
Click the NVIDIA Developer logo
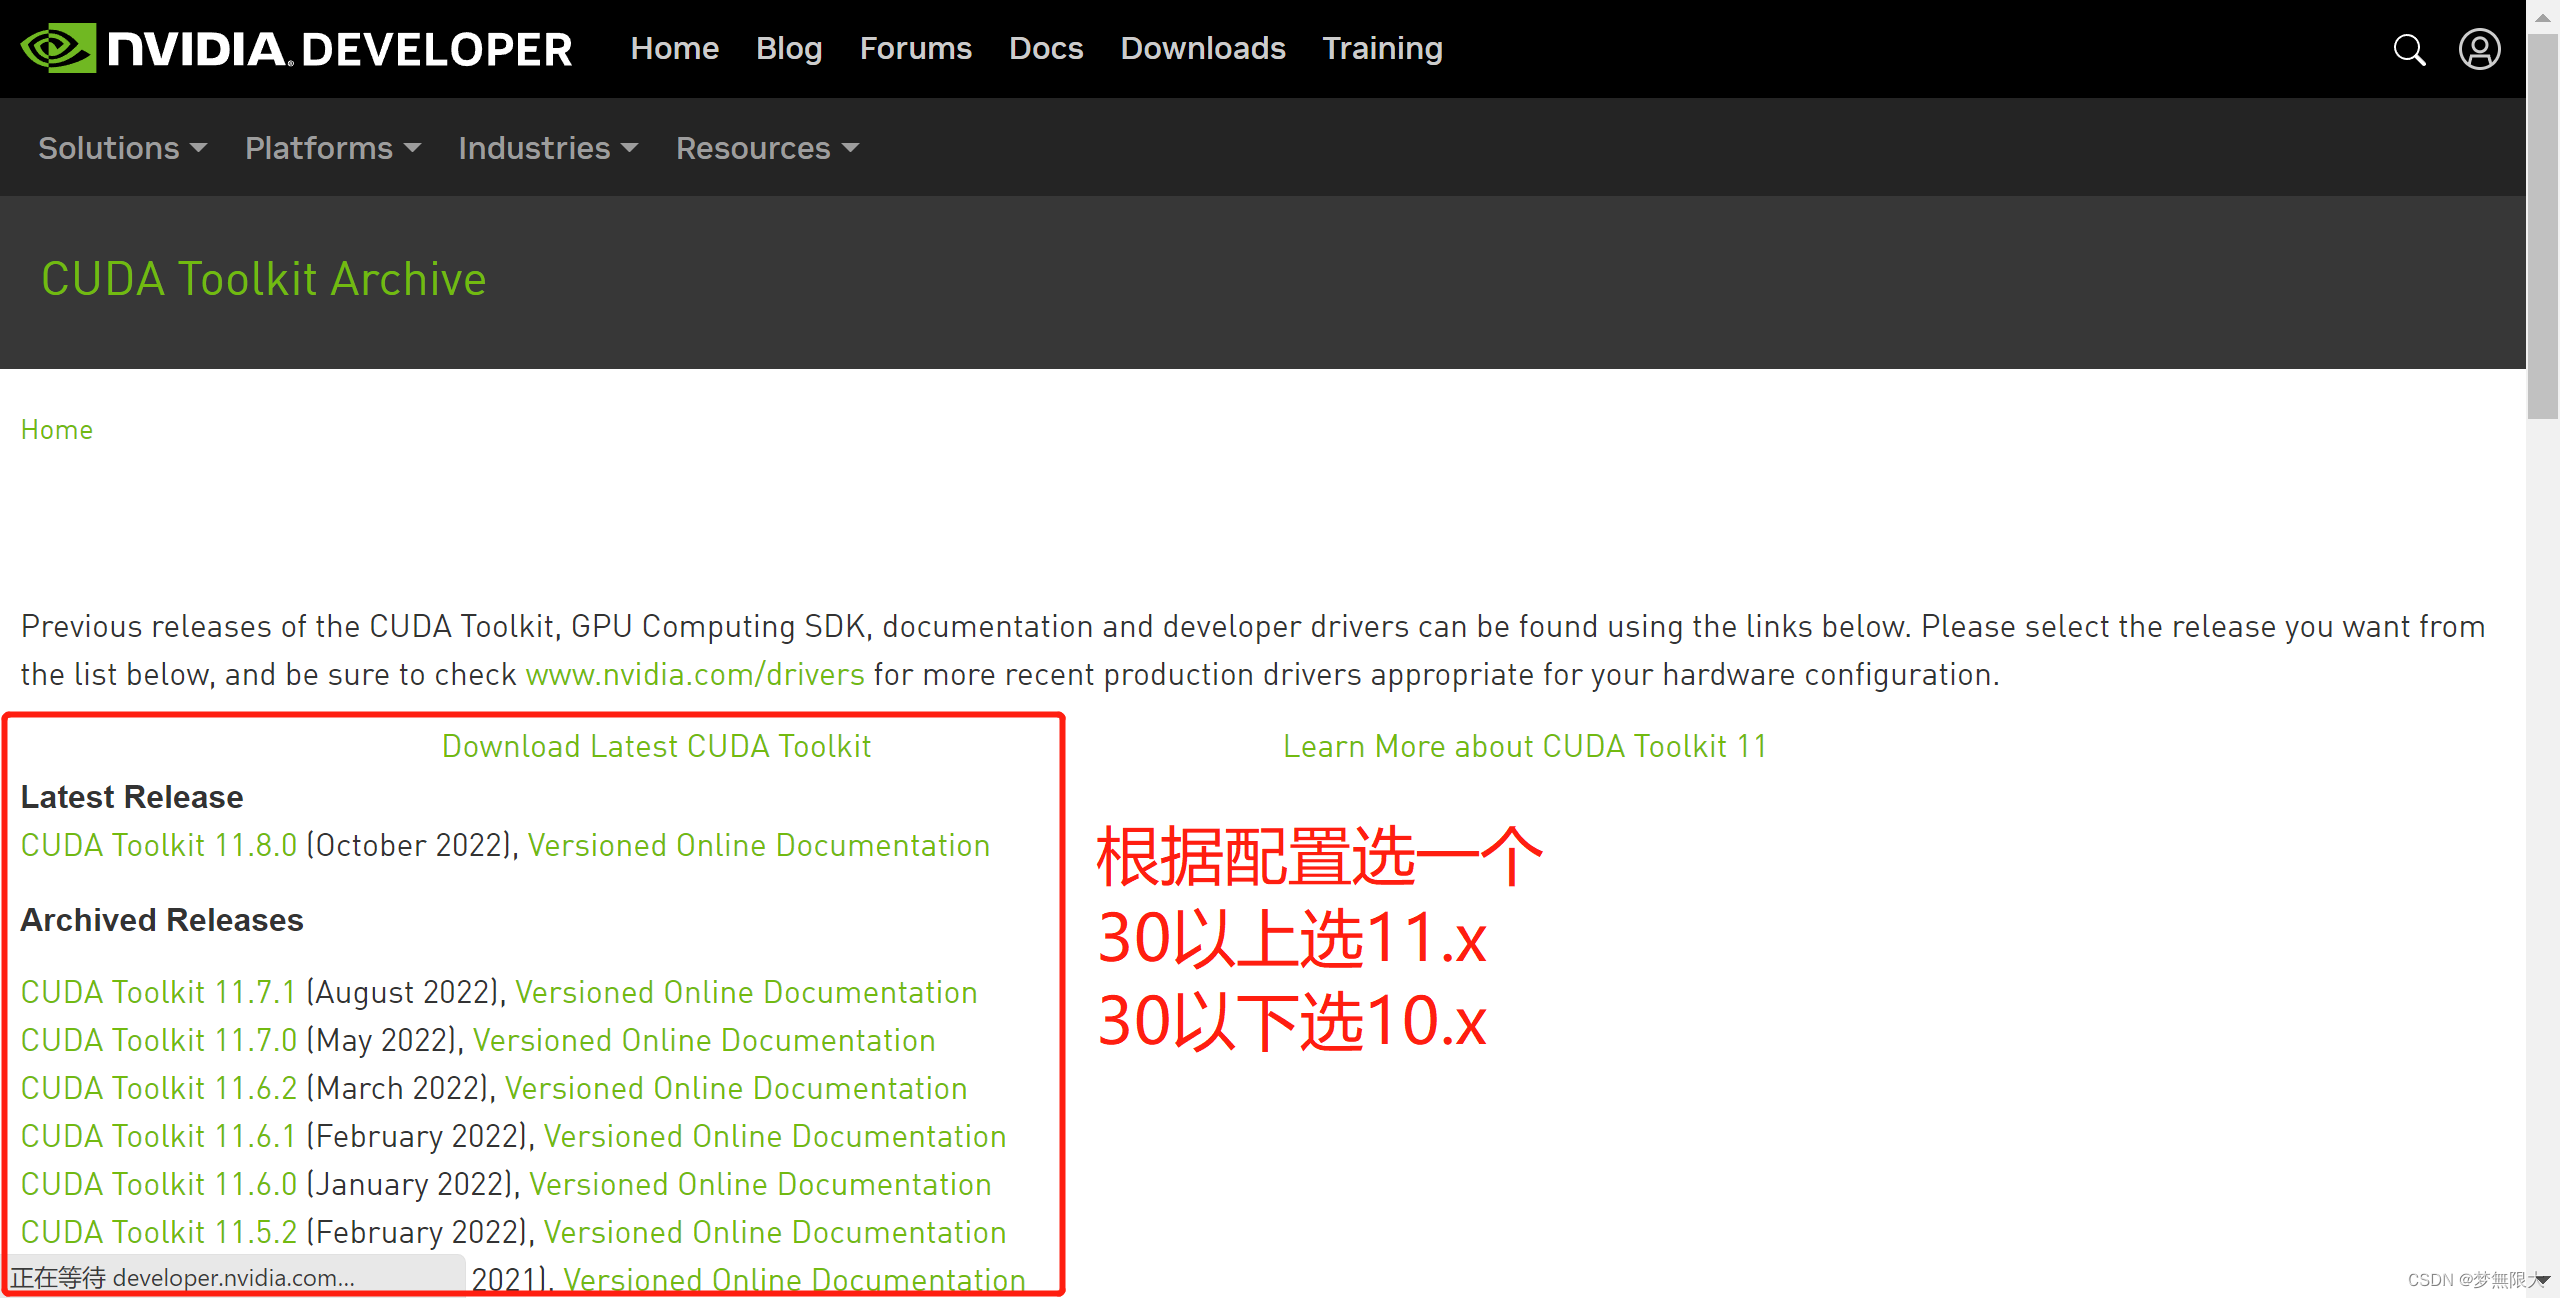[296, 49]
